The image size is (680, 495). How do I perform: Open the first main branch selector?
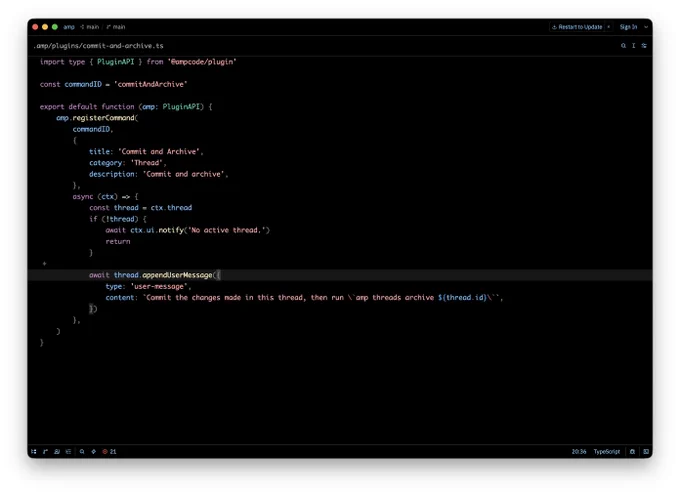(x=90, y=27)
